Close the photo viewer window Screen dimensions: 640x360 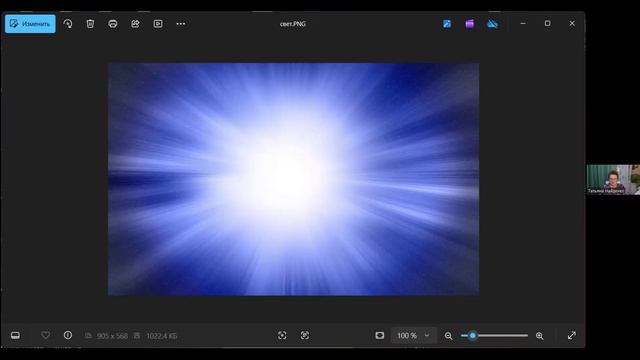[572, 24]
